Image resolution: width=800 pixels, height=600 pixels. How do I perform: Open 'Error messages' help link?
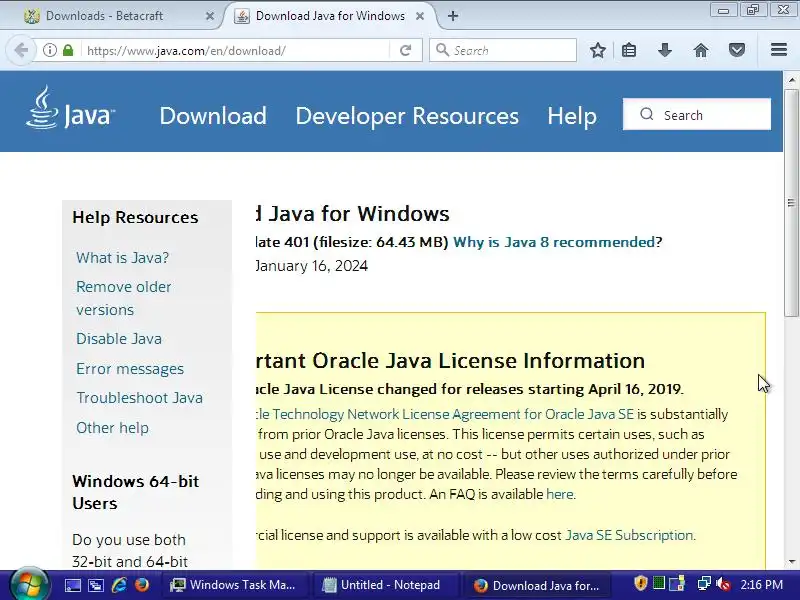130,369
